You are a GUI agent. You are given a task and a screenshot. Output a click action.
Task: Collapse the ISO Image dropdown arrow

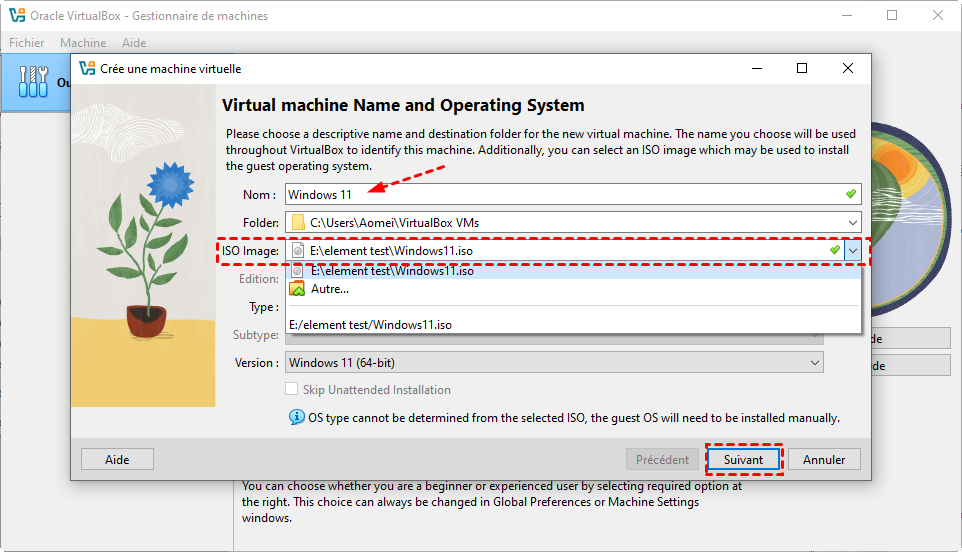[851, 251]
